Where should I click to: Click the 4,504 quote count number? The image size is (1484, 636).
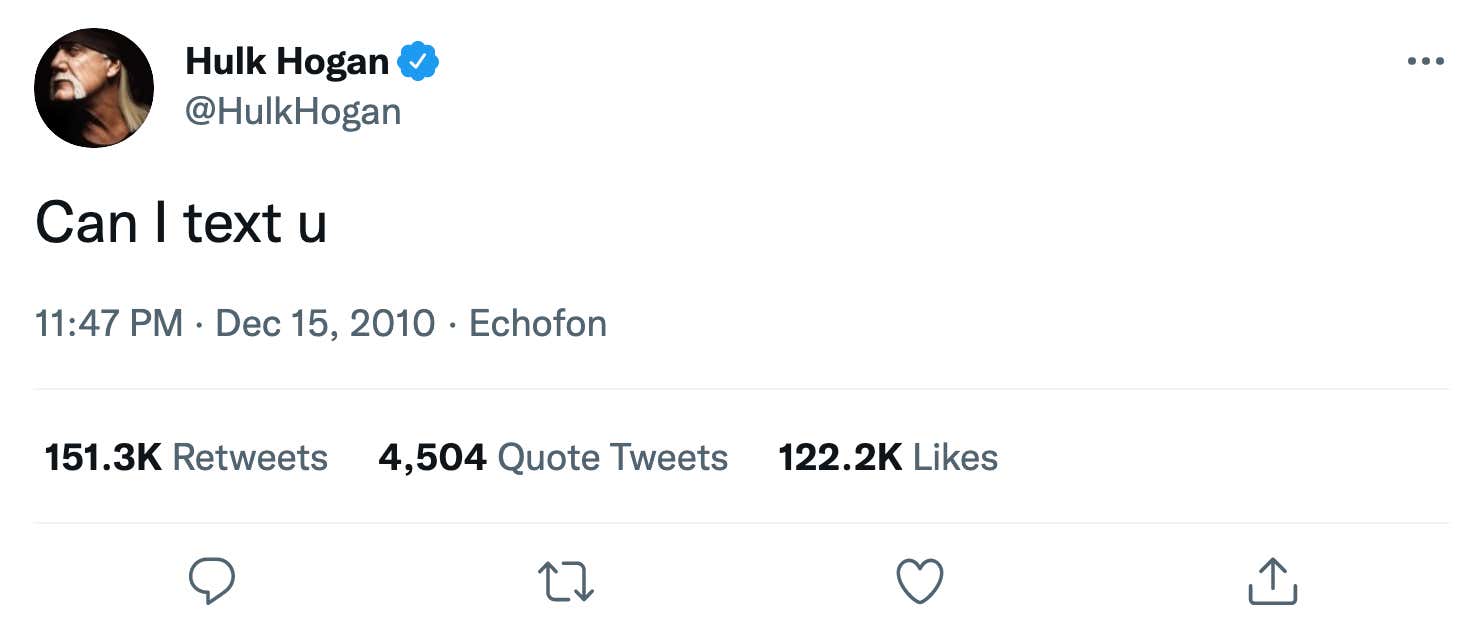432,457
